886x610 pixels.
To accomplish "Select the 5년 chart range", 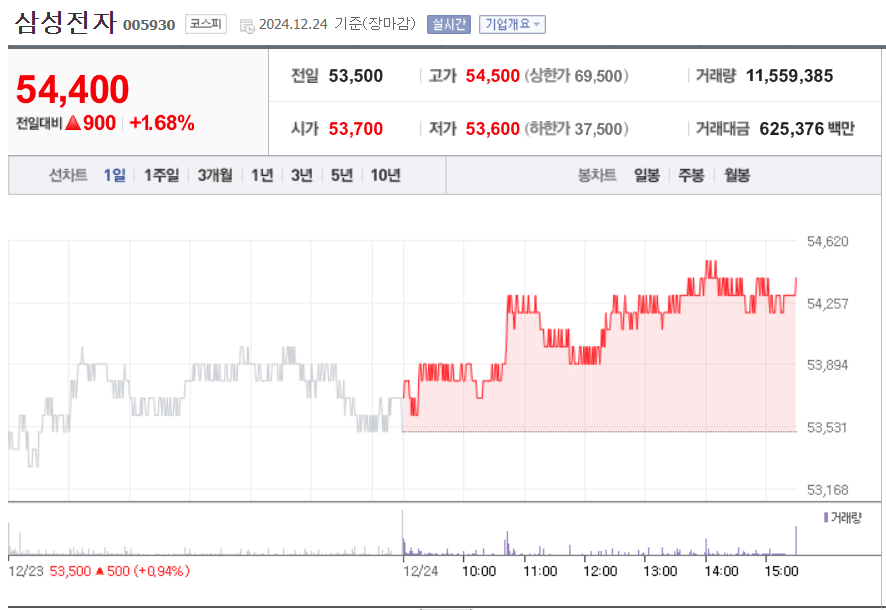I will (342, 175).
